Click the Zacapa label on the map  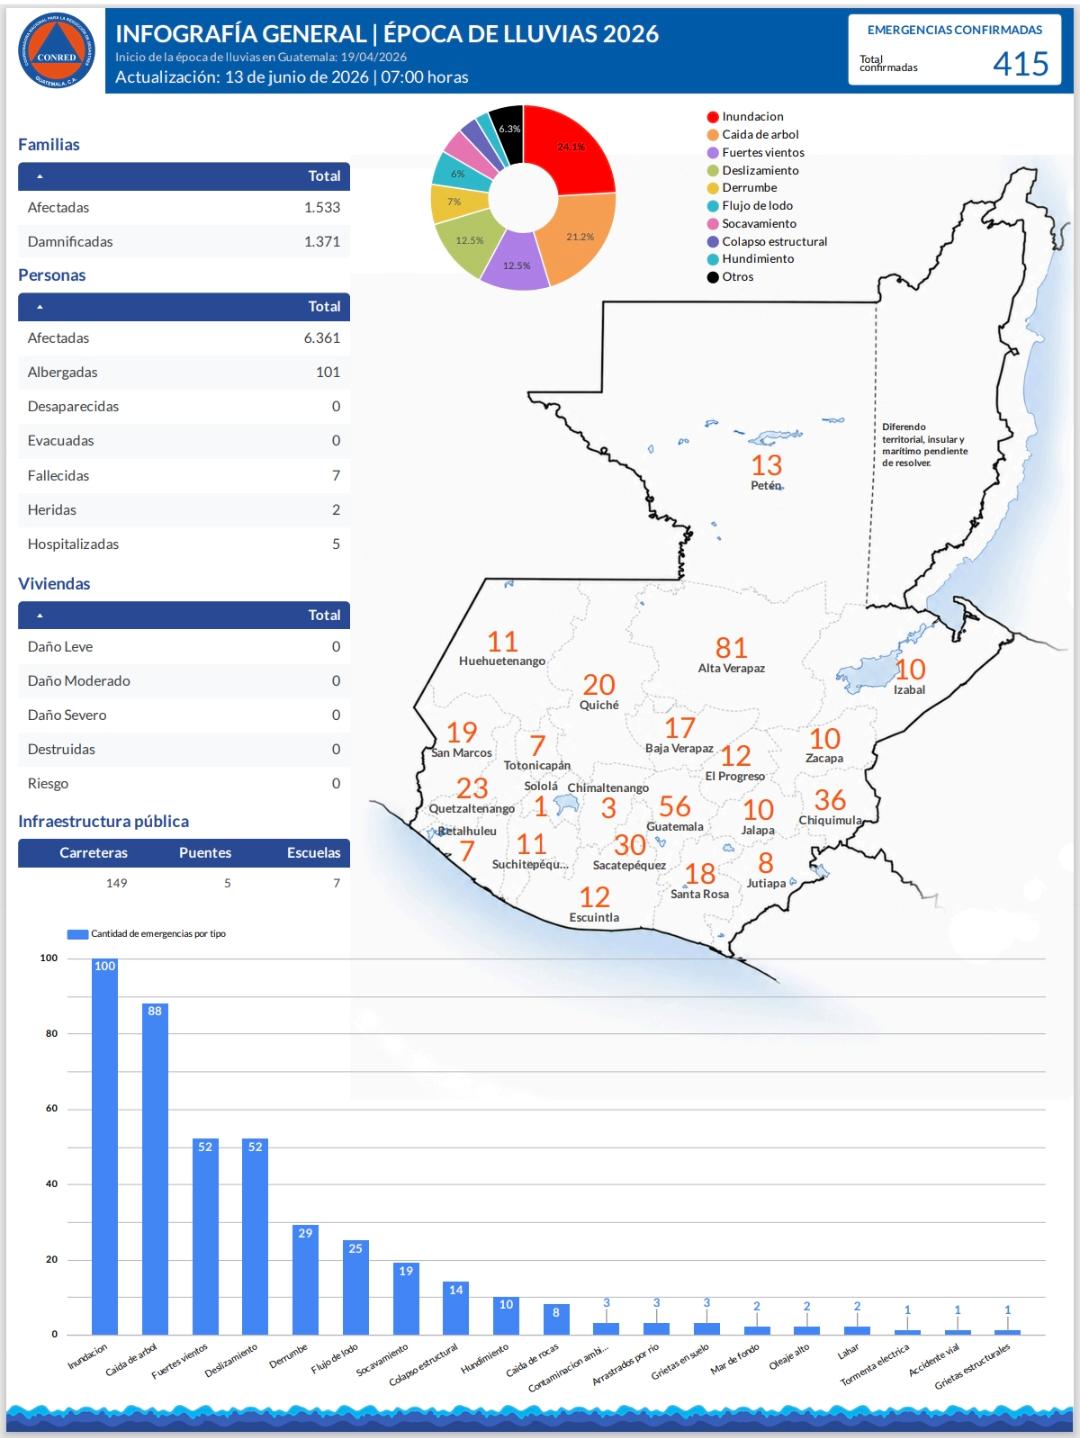tap(824, 758)
